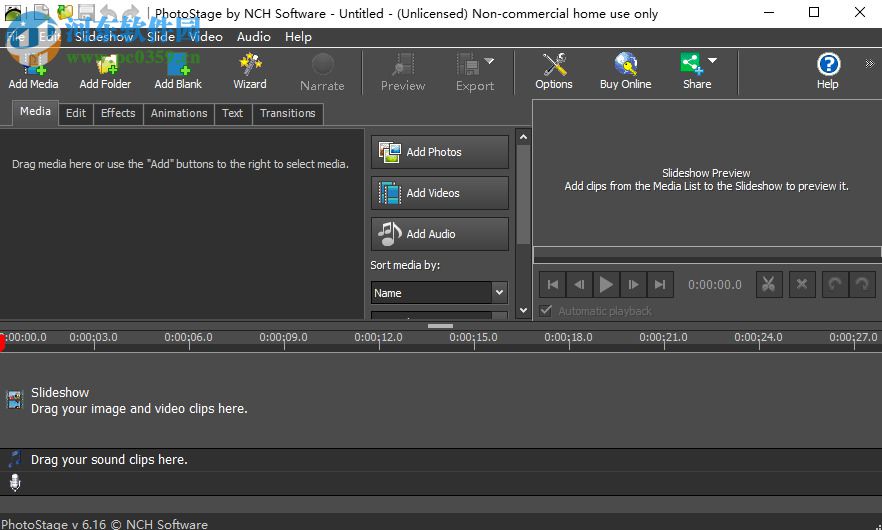Switch to the Text tab
This screenshot has height=530, width=882.
[232, 113]
